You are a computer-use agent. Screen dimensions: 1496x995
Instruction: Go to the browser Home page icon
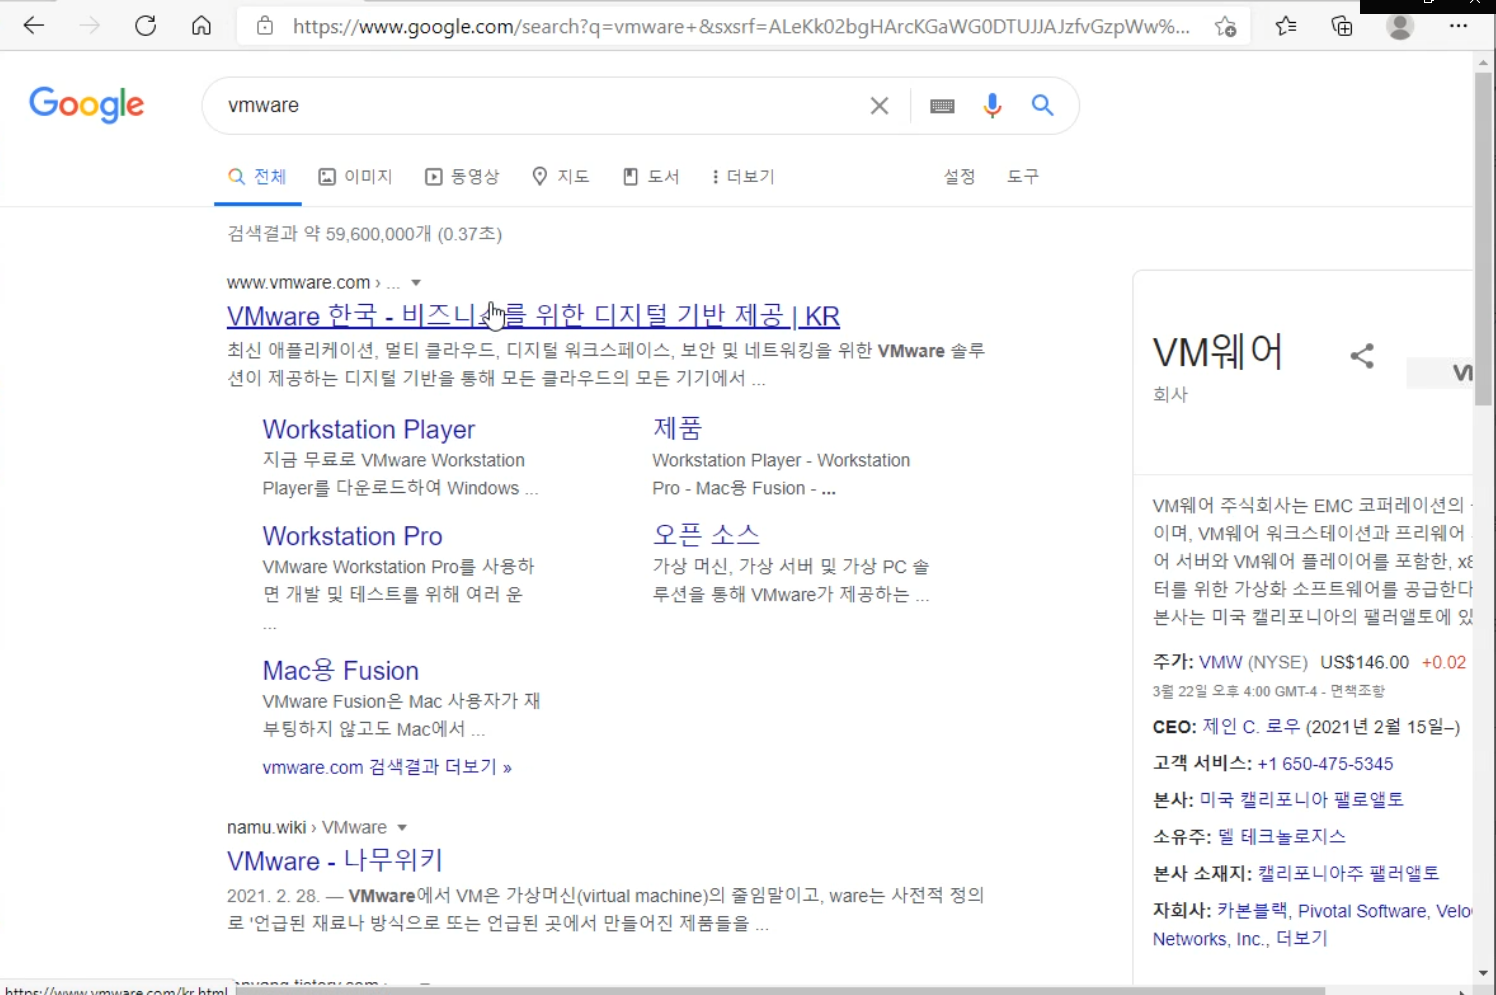(x=202, y=26)
